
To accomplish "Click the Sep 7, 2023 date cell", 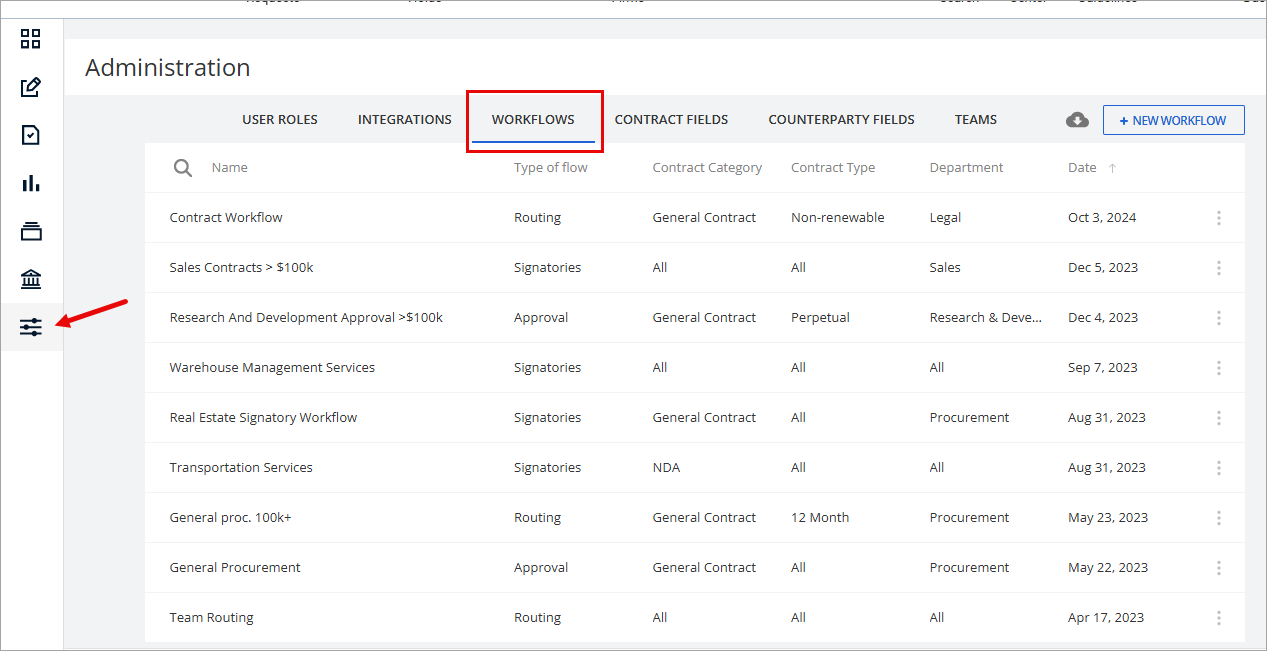I will [1103, 368].
